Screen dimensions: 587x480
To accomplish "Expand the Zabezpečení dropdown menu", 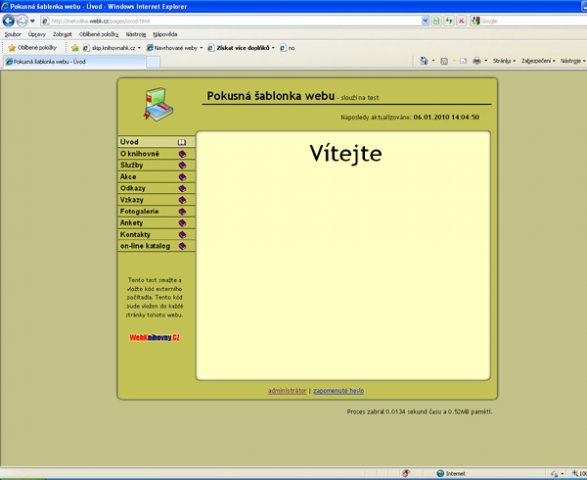I will (538, 61).
